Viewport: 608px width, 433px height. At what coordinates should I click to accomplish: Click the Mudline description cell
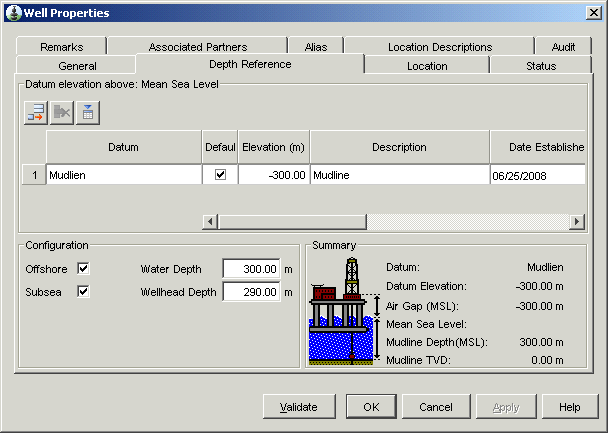[400, 175]
